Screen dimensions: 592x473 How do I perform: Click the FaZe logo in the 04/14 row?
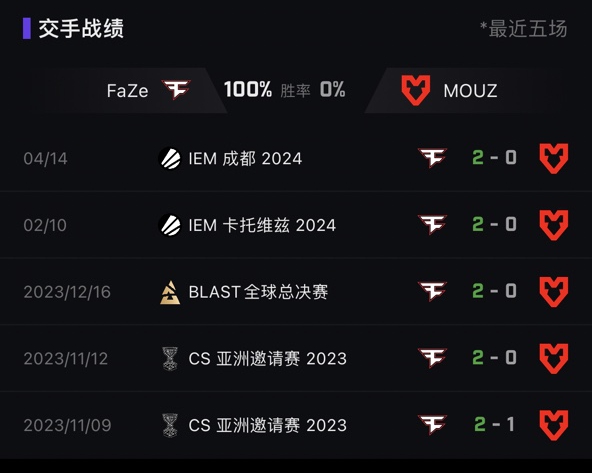tap(432, 157)
